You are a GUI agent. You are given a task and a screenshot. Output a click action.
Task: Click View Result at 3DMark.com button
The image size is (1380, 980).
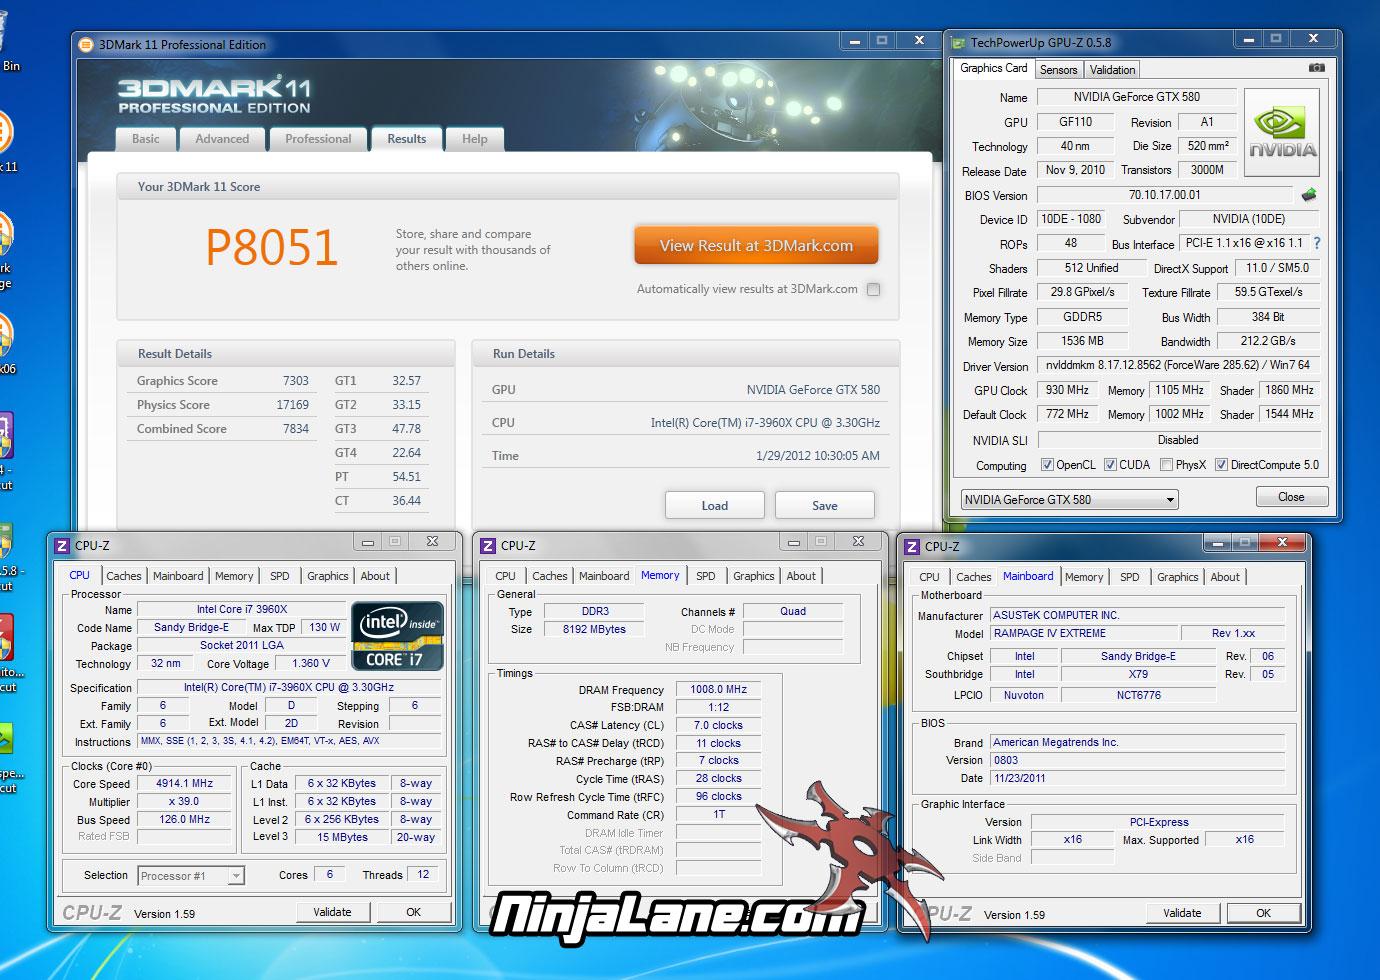(756, 245)
